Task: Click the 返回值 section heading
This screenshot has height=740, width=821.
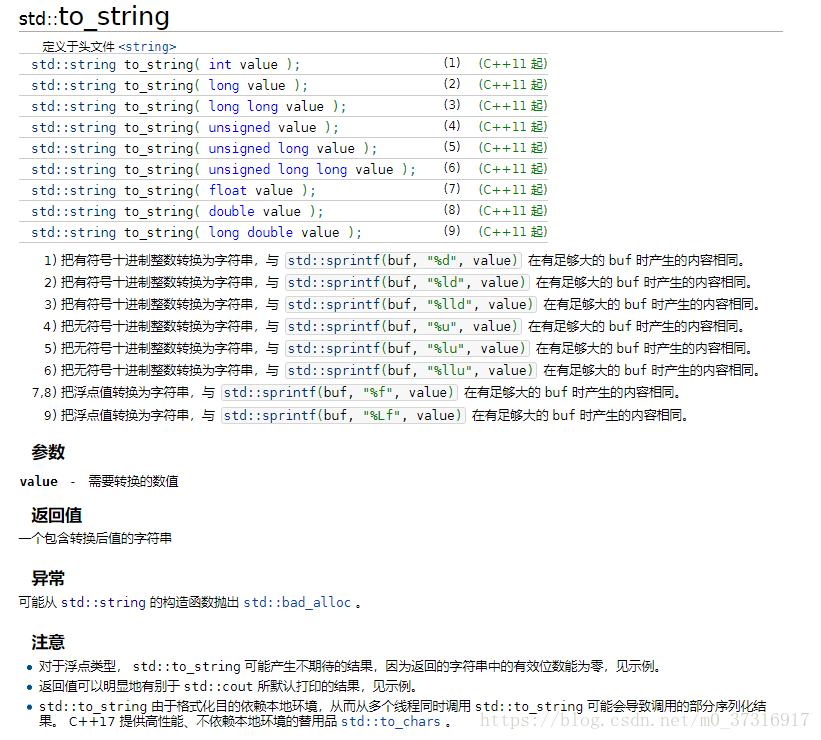Action: (56, 515)
